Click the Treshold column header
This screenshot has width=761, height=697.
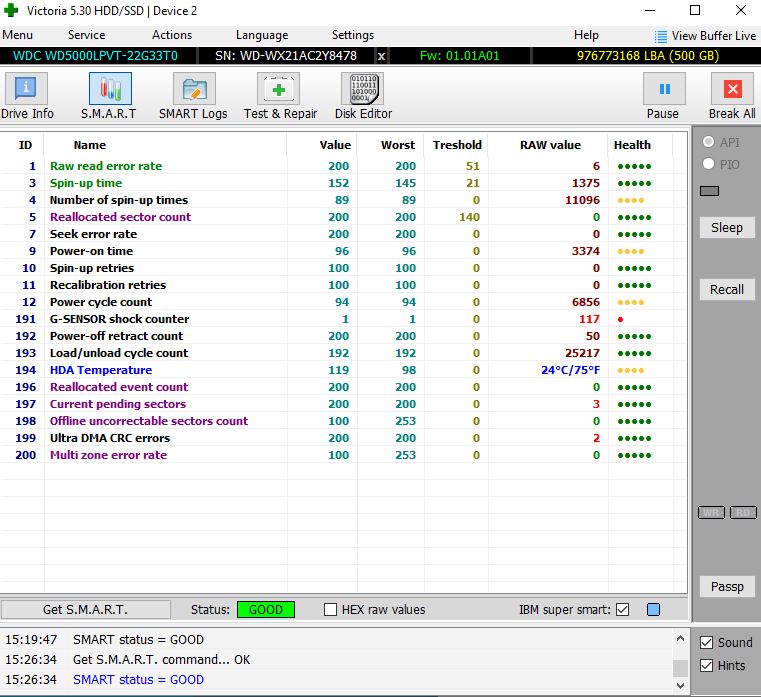(x=457, y=145)
